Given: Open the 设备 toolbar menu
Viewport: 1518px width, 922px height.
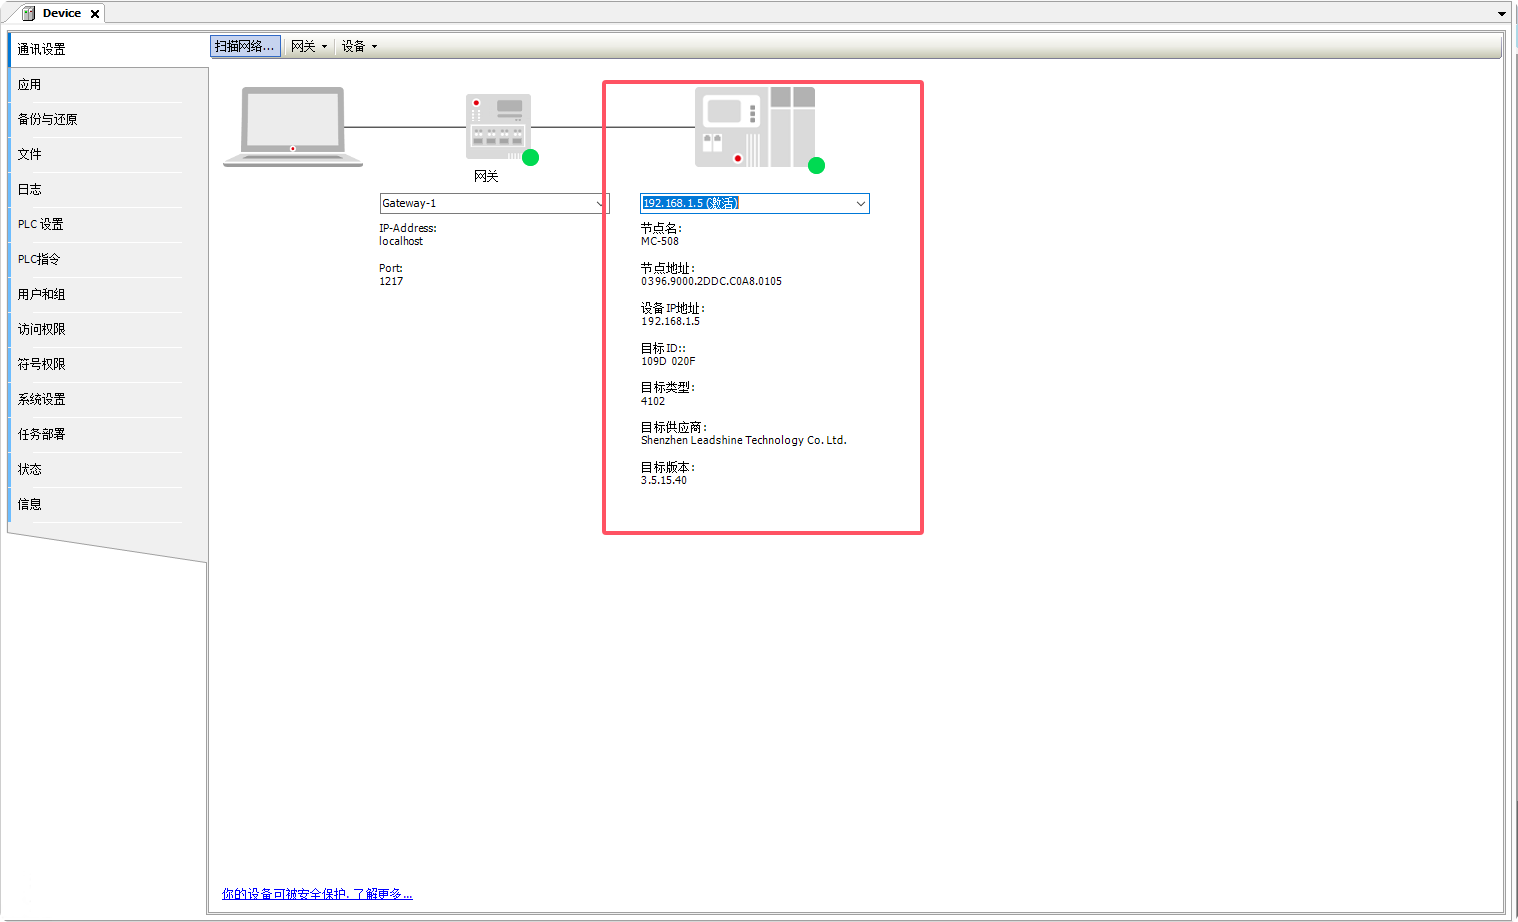Looking at the screenshot, I should coord(359,46).
